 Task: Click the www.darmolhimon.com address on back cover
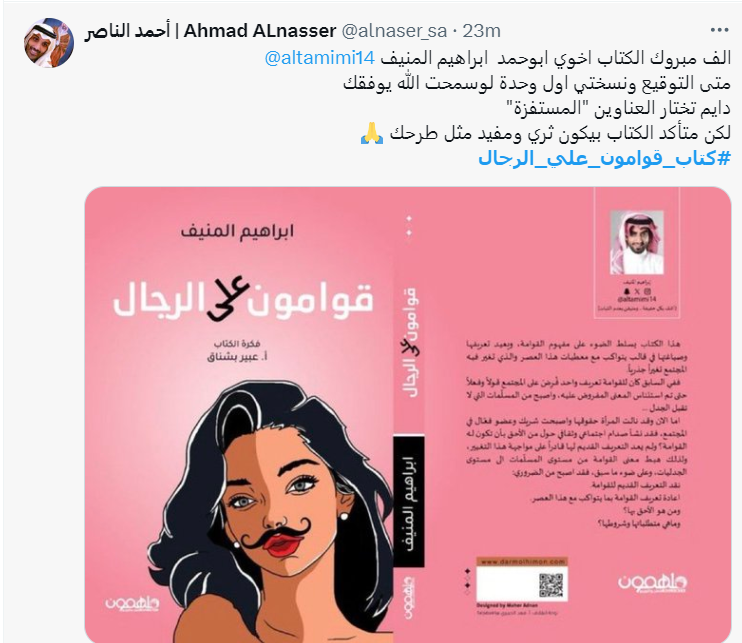pos(522,562)
